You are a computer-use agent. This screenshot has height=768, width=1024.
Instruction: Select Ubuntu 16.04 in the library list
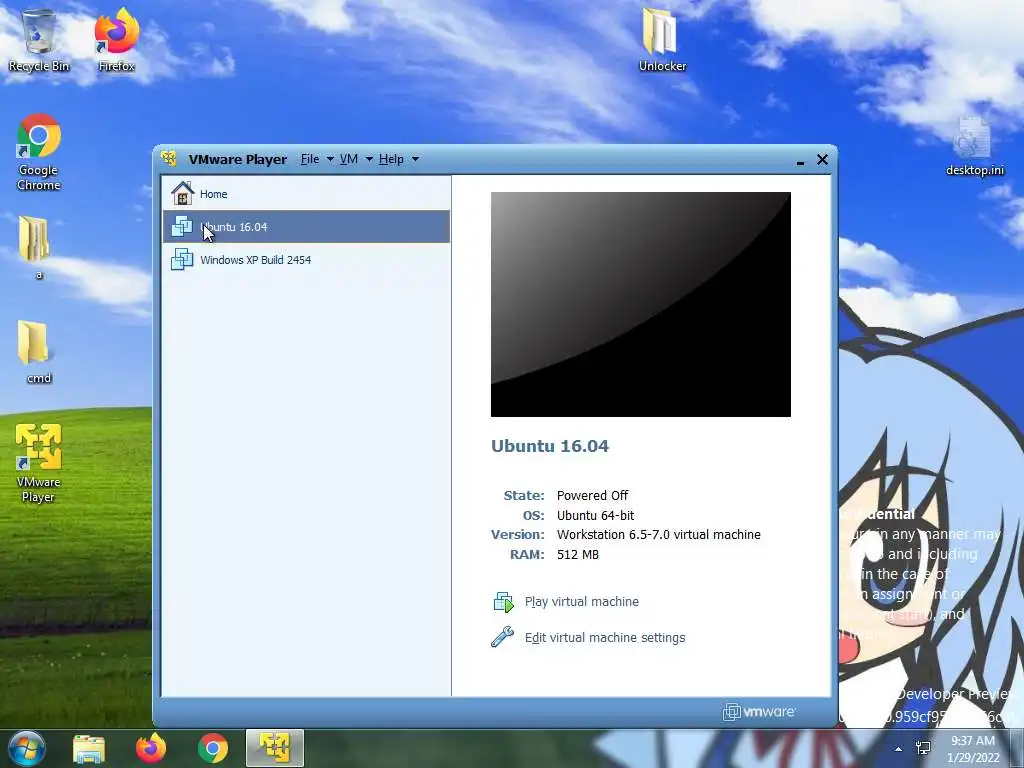pyautogui.click(x=306, y=227)
